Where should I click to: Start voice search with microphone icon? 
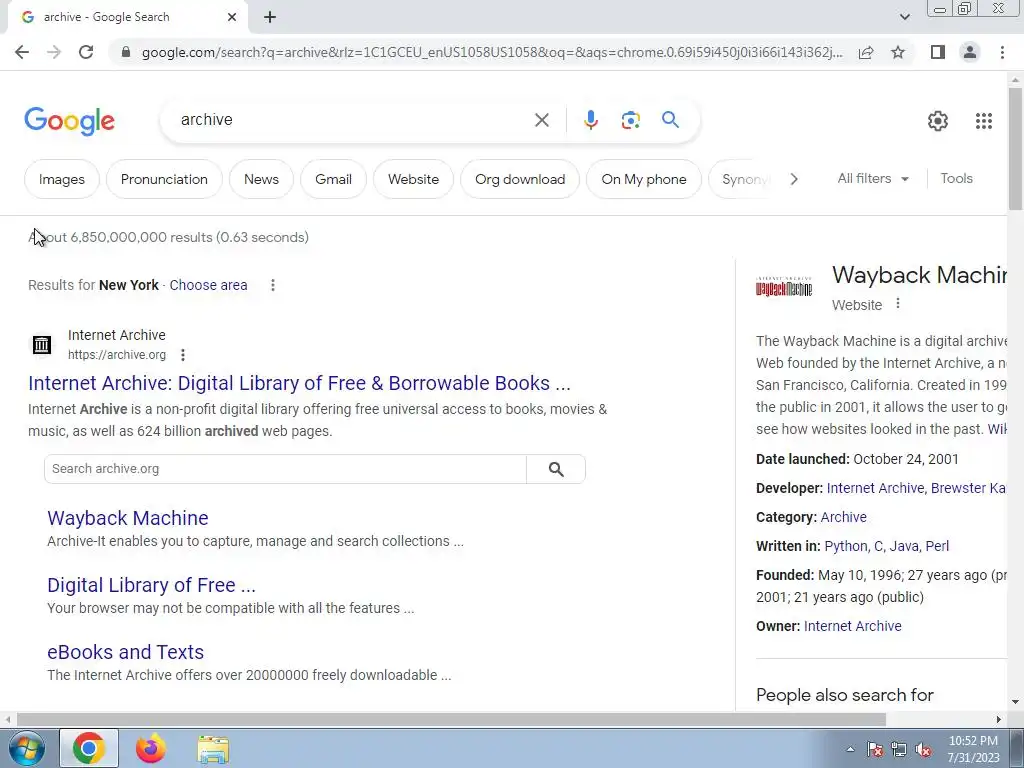tap(590, 120)
